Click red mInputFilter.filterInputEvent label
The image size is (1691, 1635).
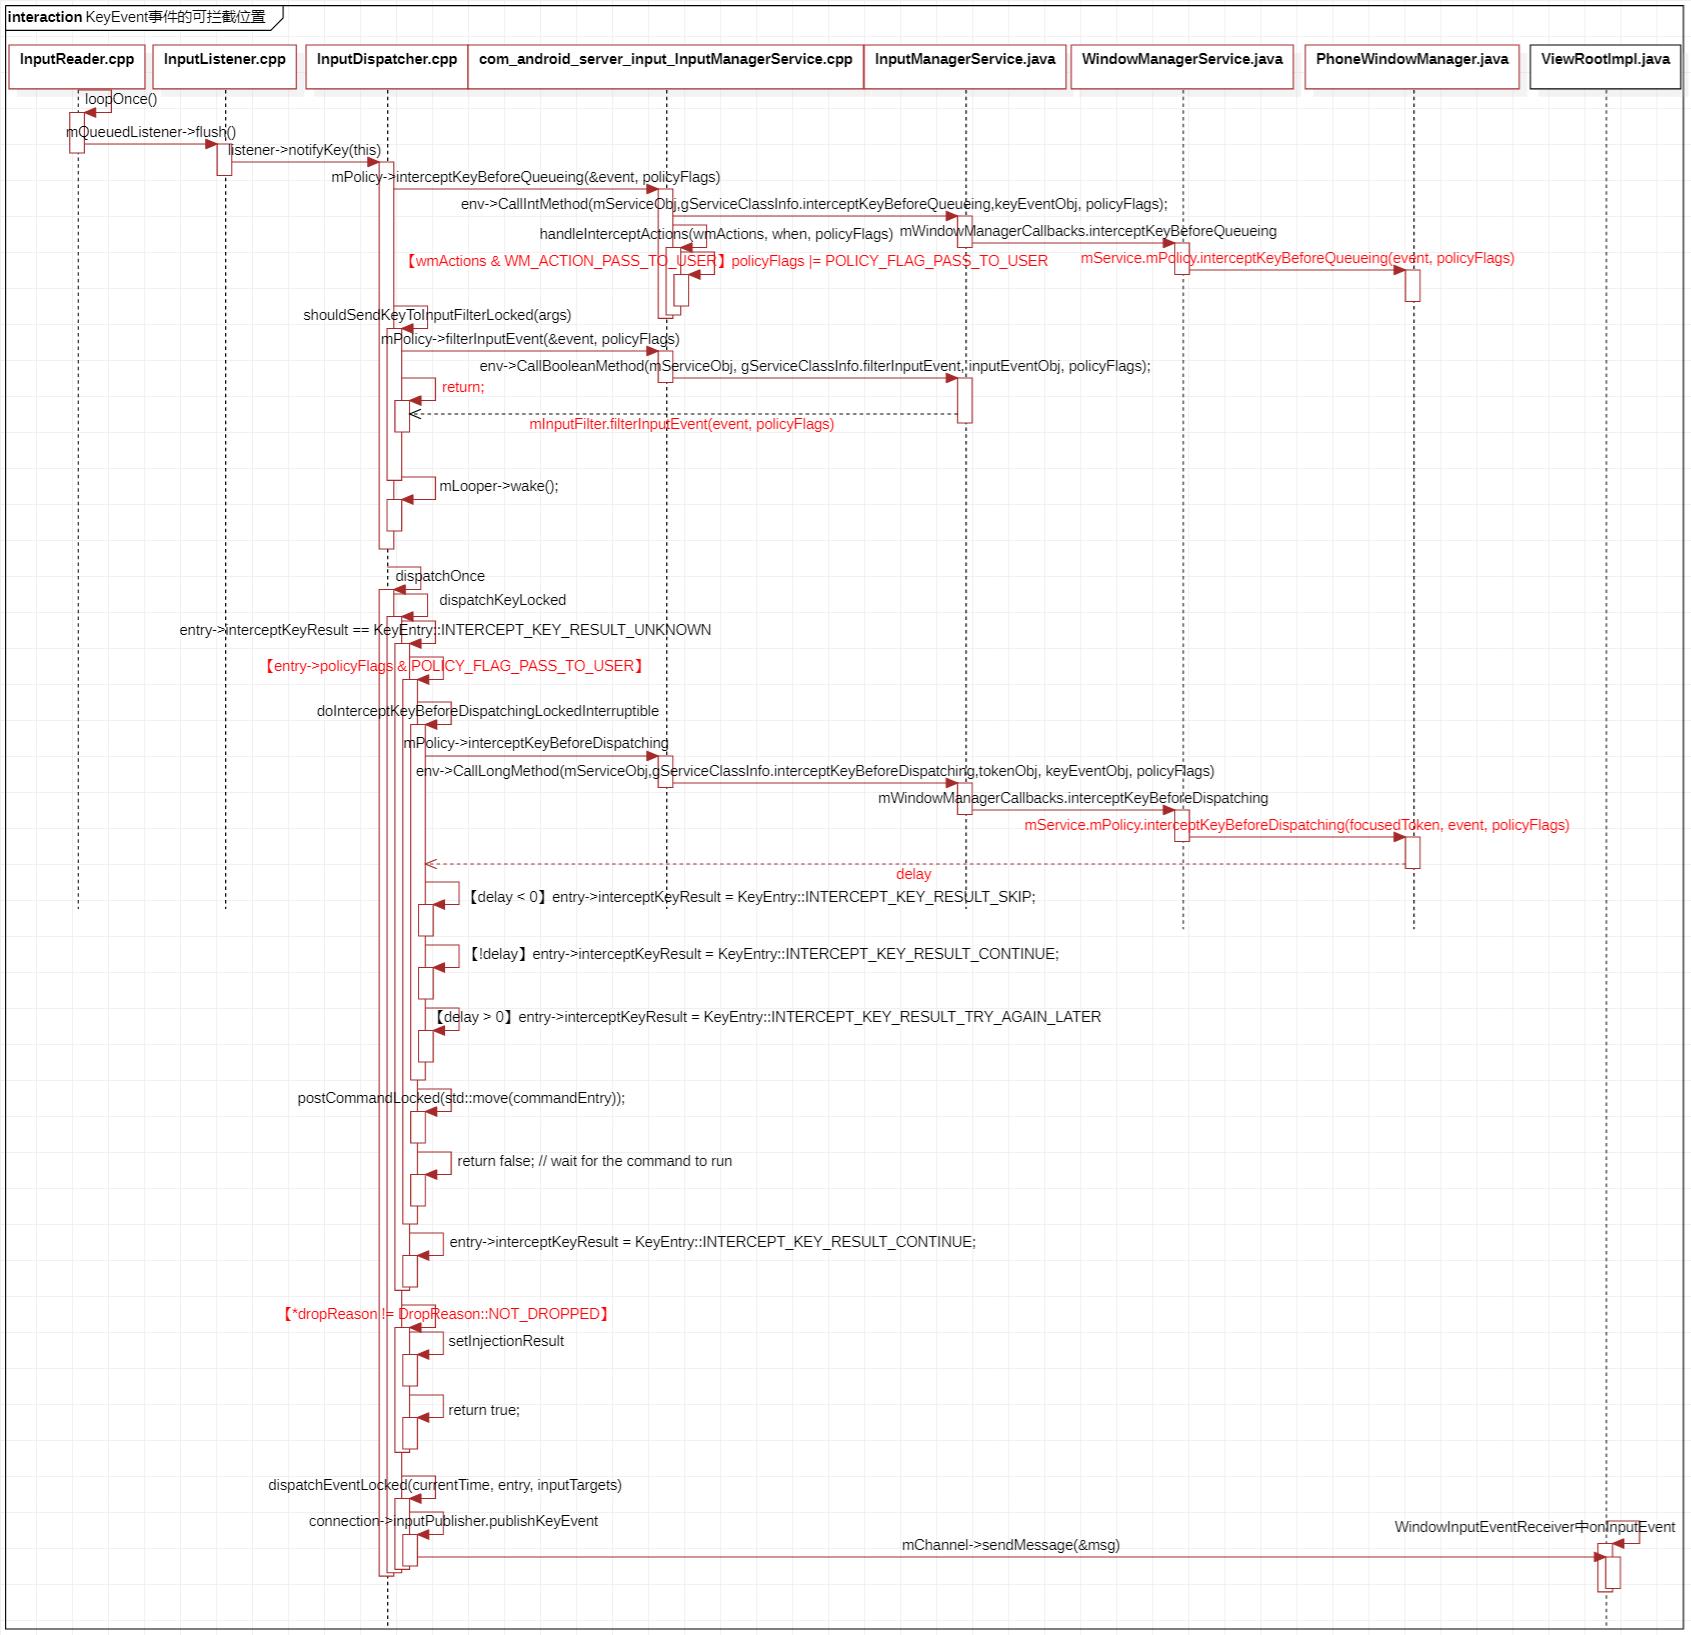682,424
